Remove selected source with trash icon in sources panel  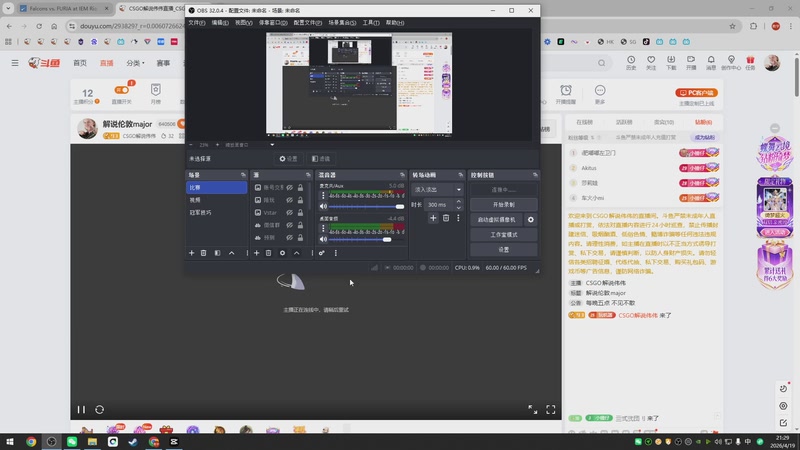pyautogui.click(x=268, y=253)
